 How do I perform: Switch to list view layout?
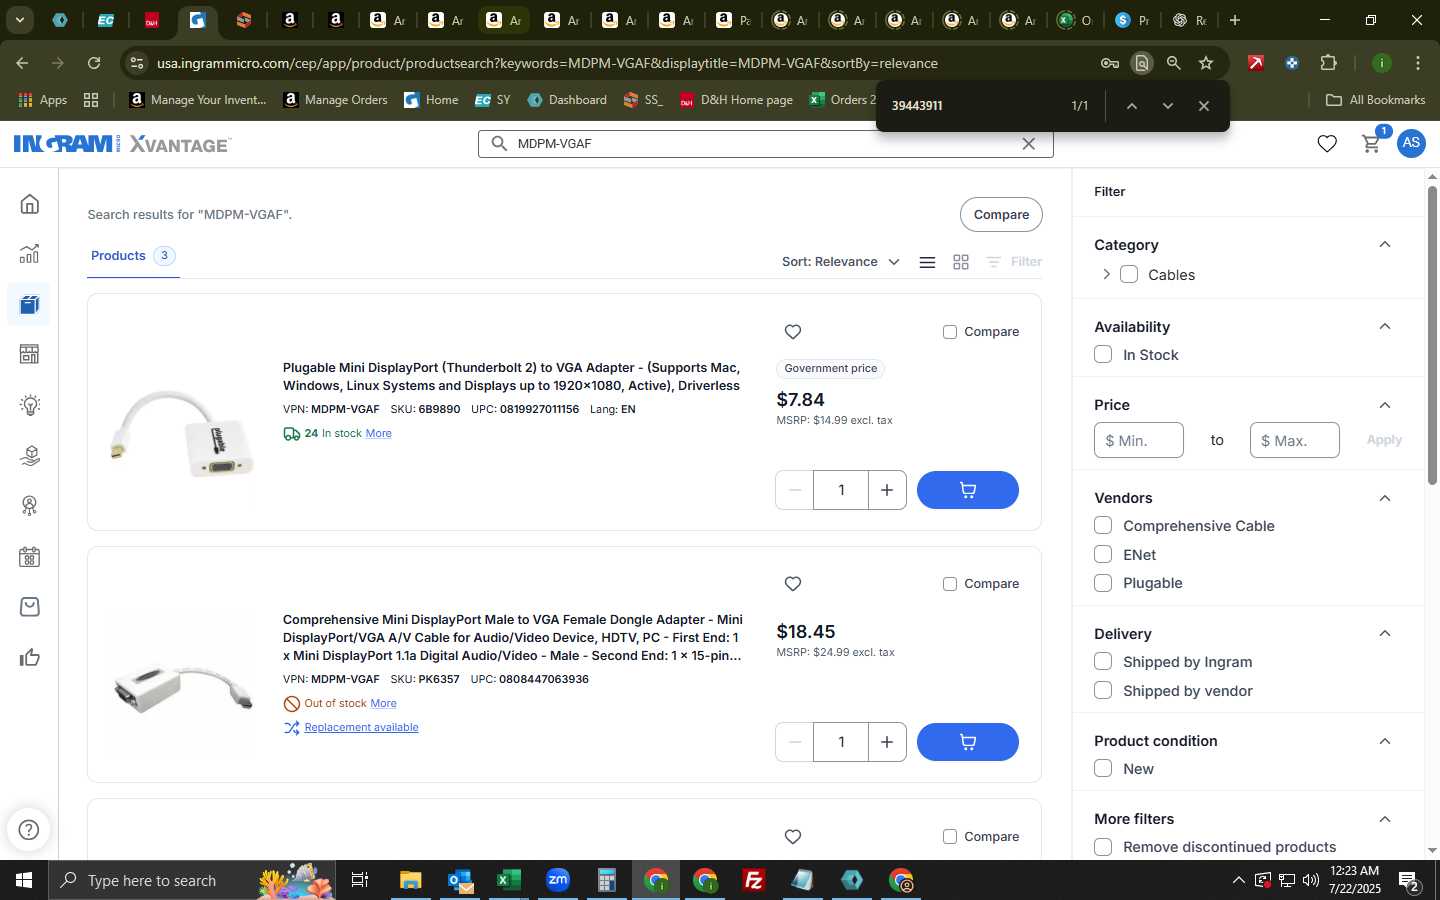(927, 262)
